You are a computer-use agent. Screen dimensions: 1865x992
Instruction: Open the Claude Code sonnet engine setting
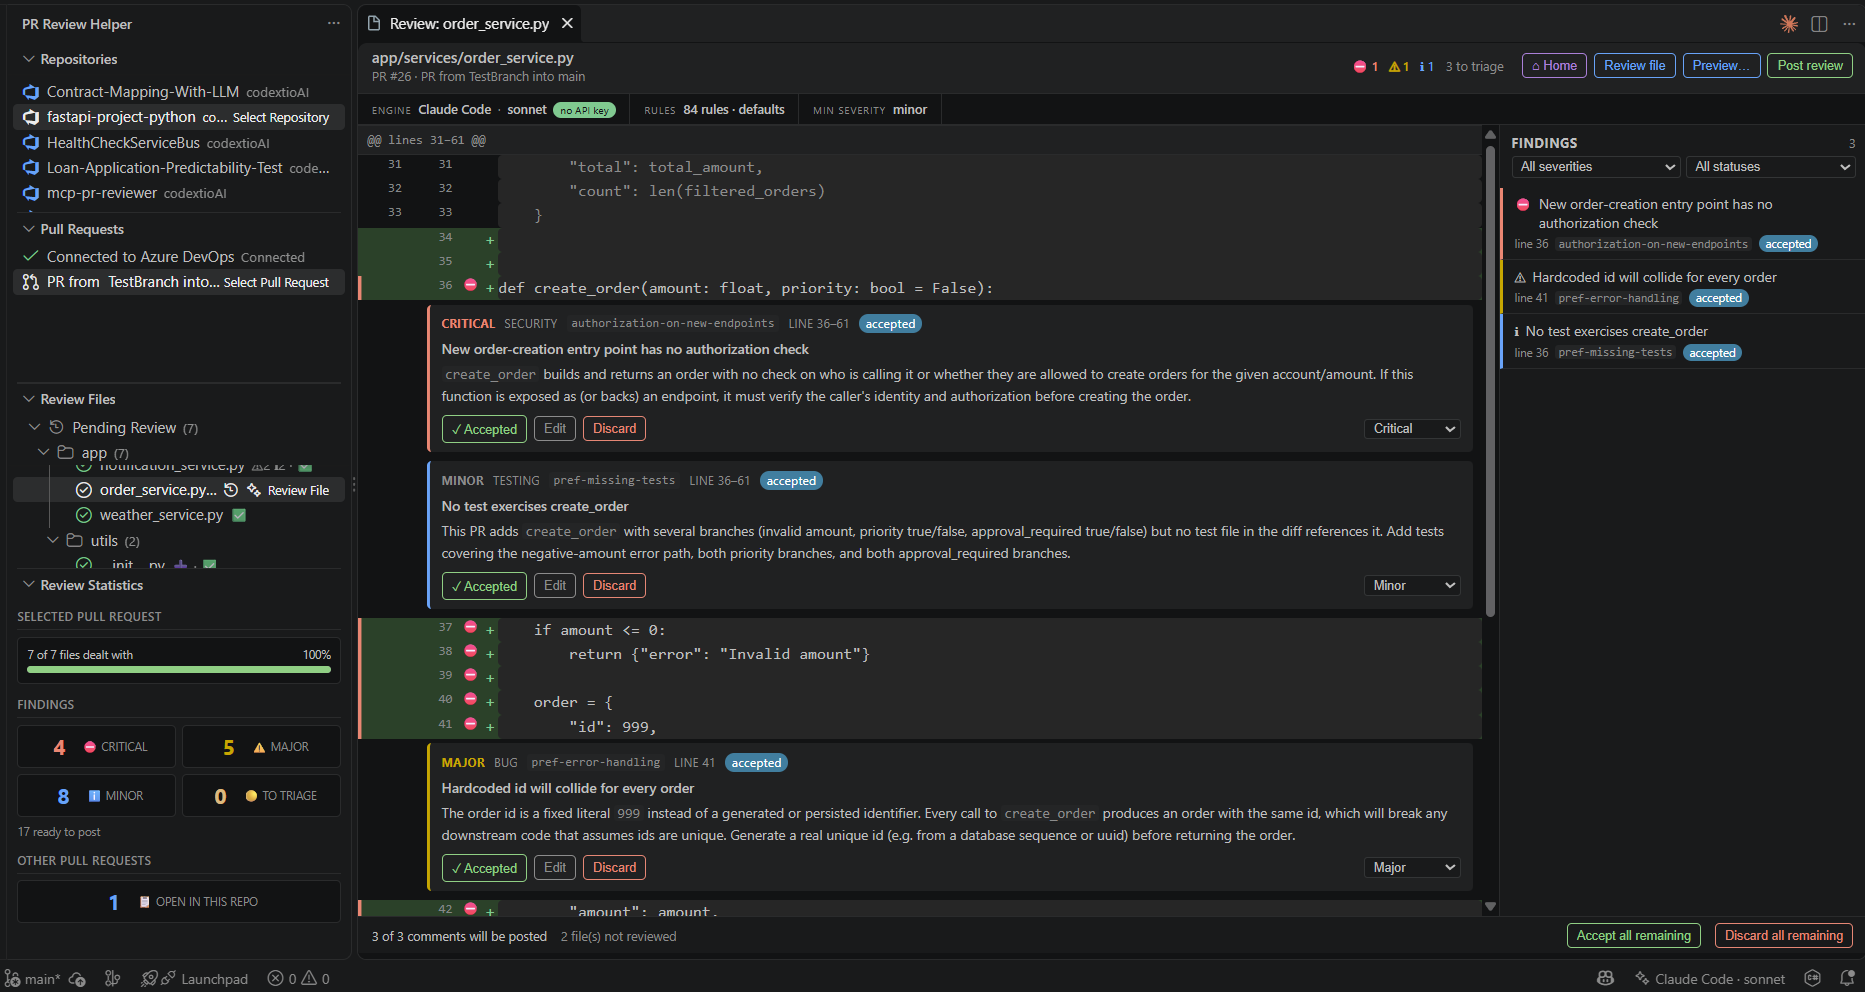coord(493,110)
